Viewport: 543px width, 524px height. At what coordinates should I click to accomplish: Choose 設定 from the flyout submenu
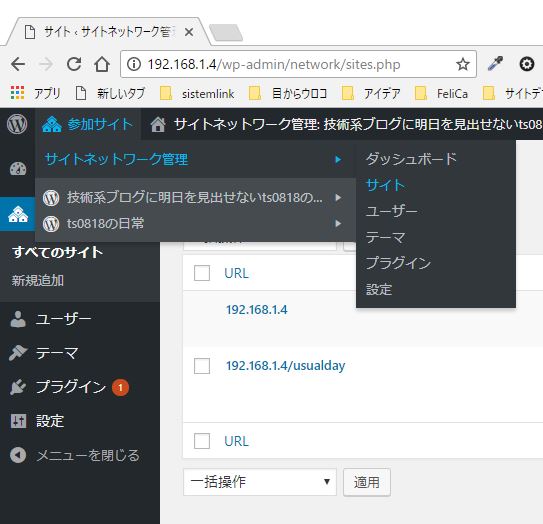[x=379, y=289]
